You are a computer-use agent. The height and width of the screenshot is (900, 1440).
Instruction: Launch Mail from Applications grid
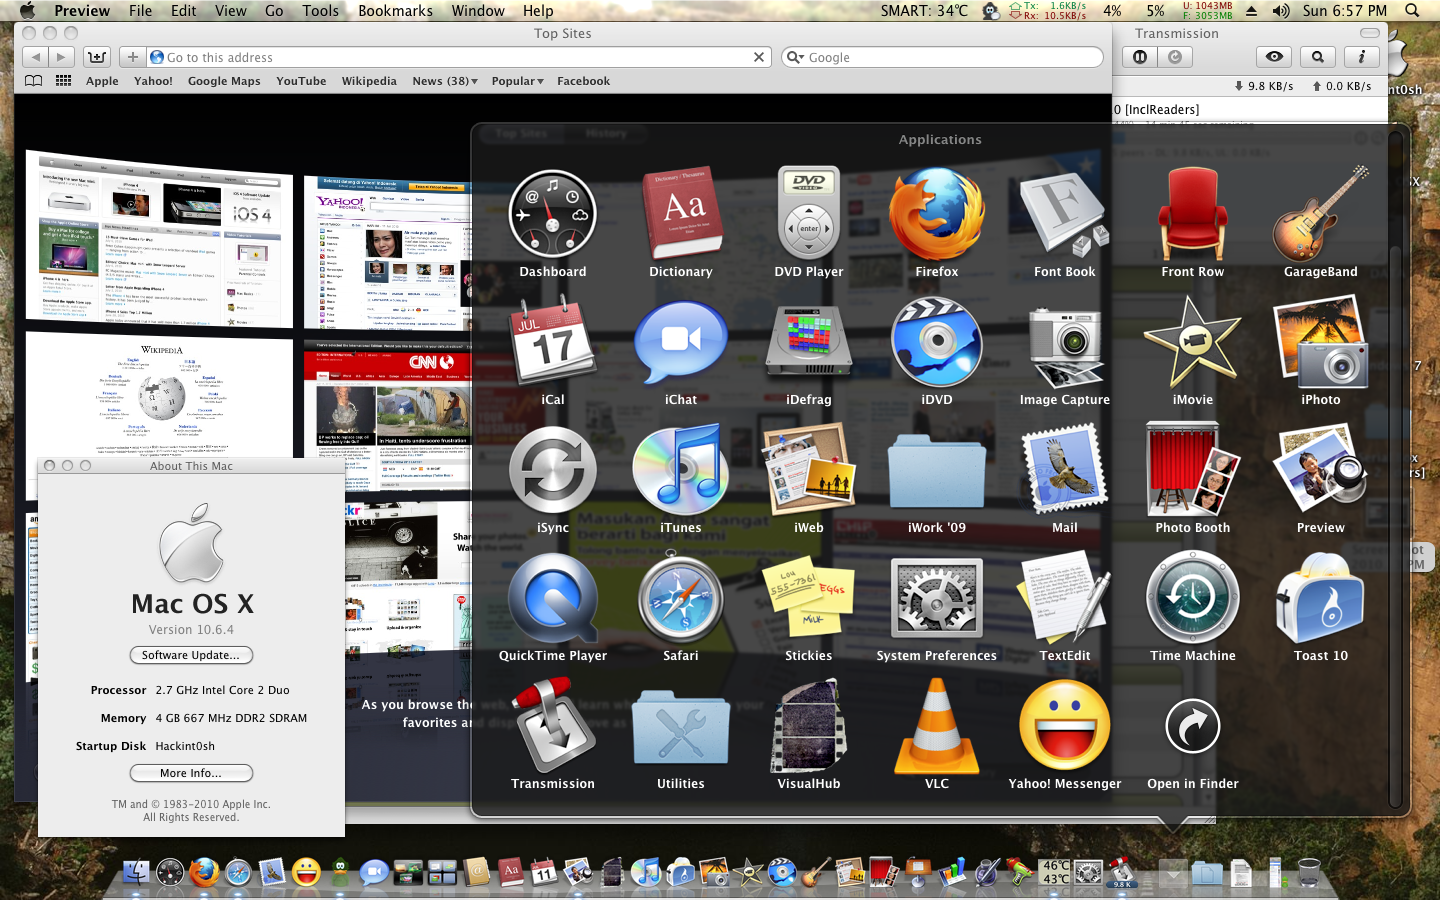1065,470
